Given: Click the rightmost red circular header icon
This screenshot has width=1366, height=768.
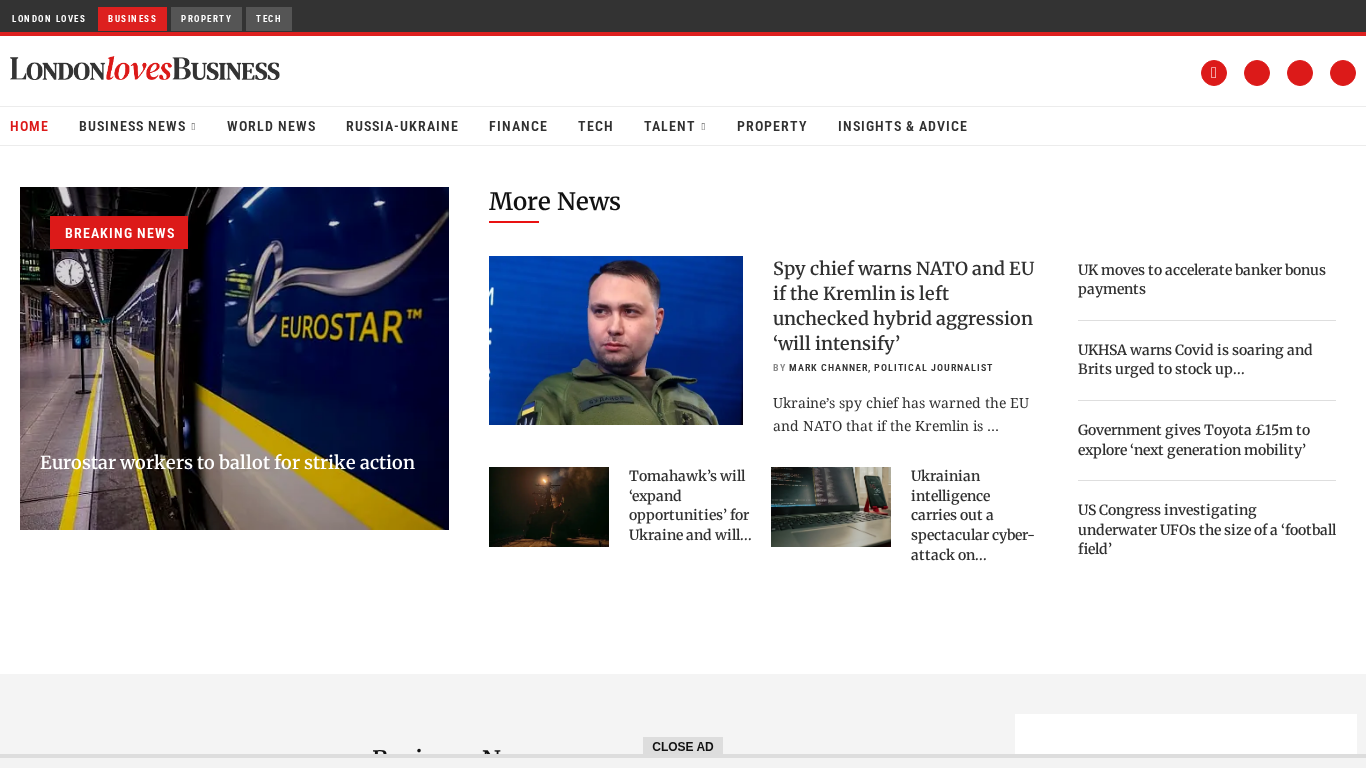Looking at the screenshot, I should [x=1342, y=73].
